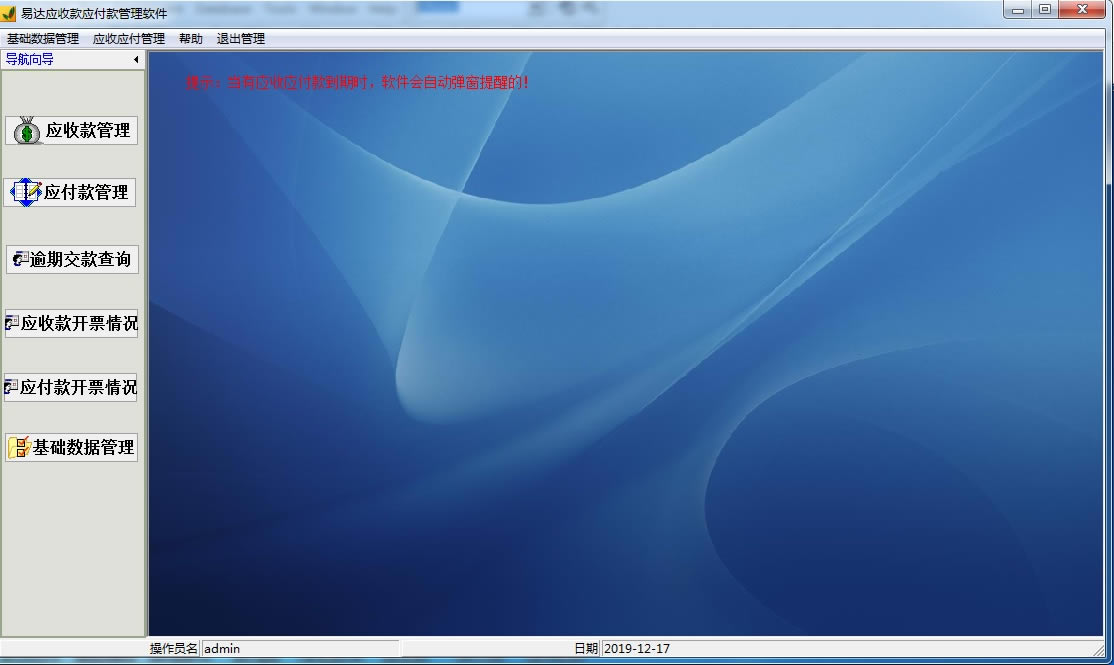
Task: Click the 导航向导 panel header title
Action: [30, 60]
